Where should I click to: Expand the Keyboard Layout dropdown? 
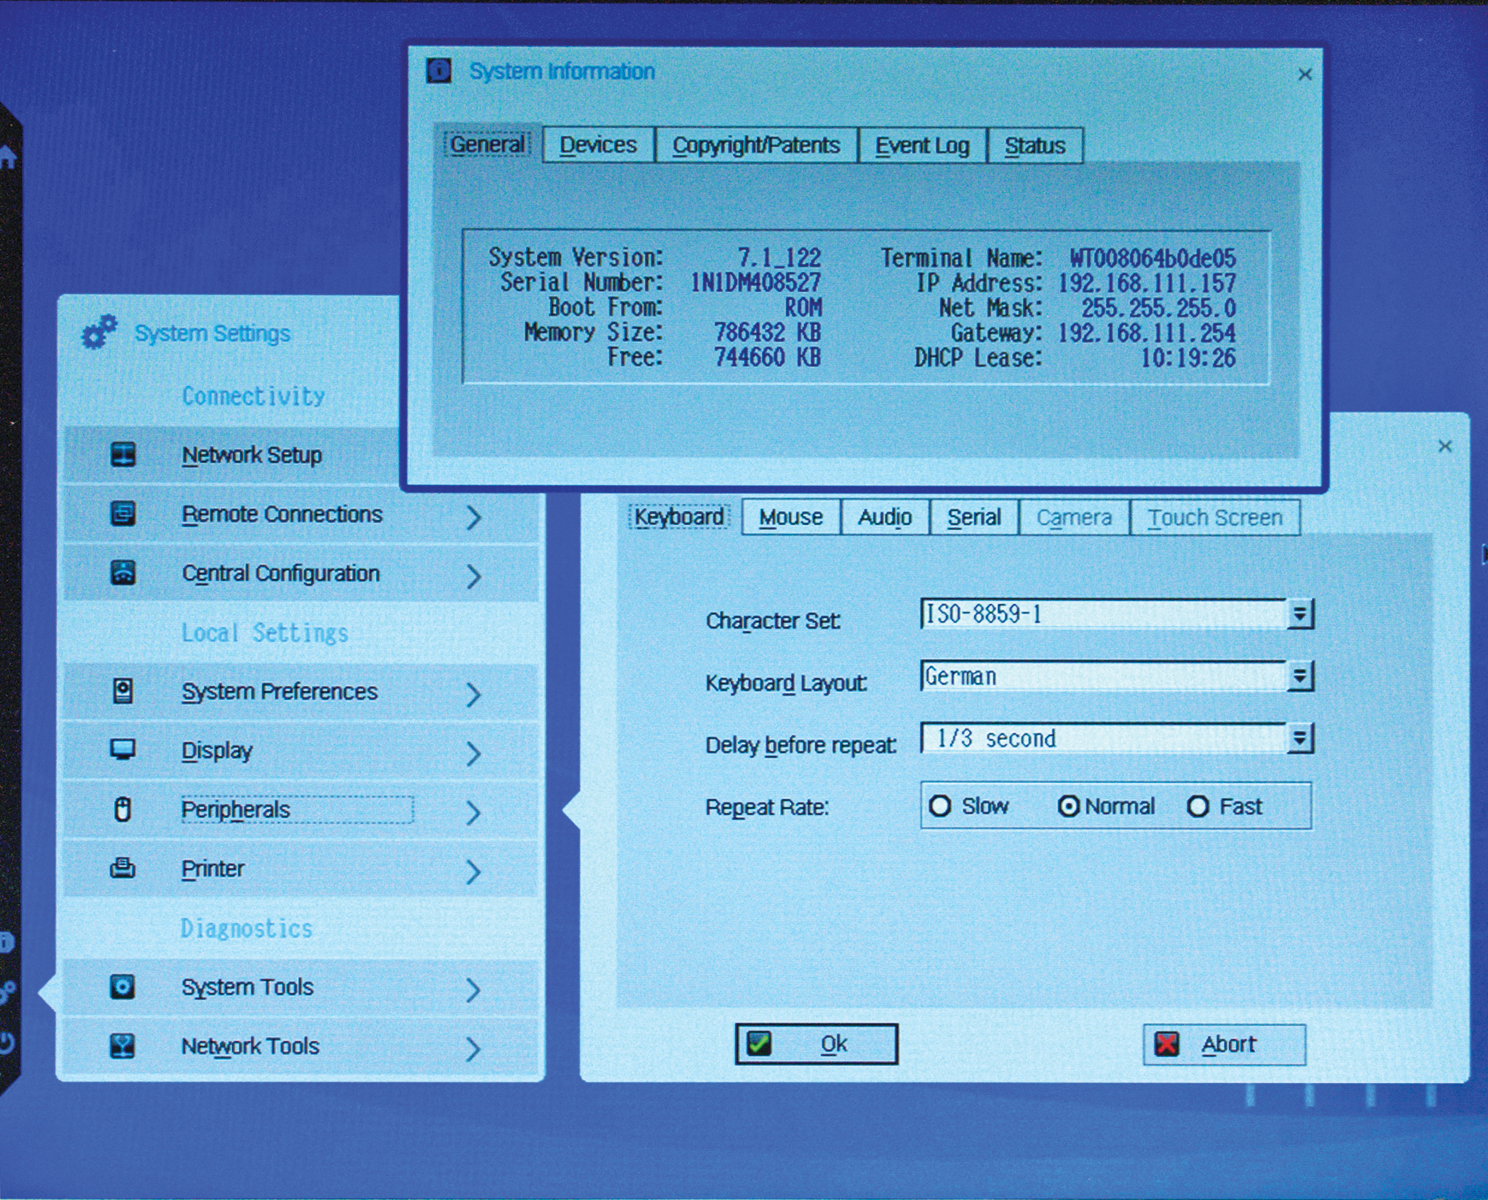point(1301,677)
